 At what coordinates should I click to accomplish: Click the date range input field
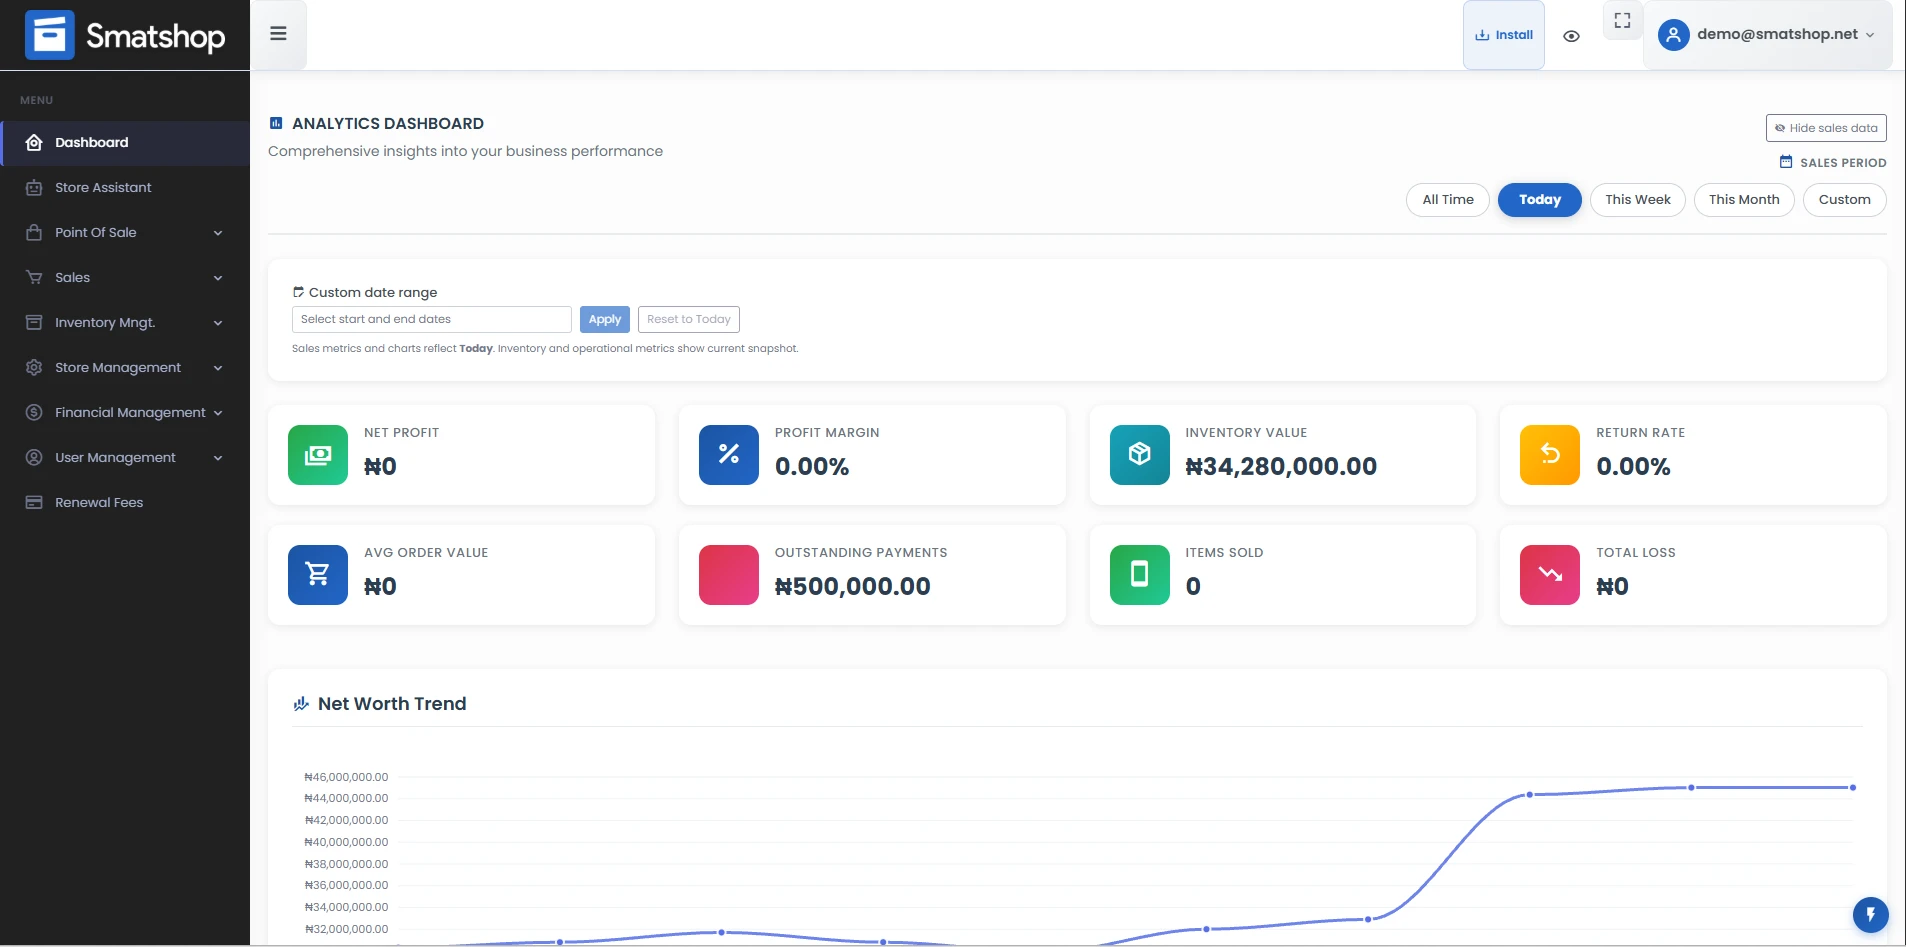point(431,319)
